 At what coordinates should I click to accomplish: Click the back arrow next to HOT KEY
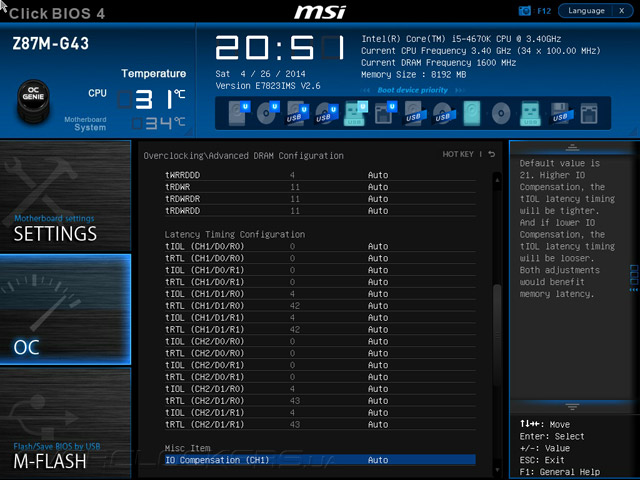[492, 154]
